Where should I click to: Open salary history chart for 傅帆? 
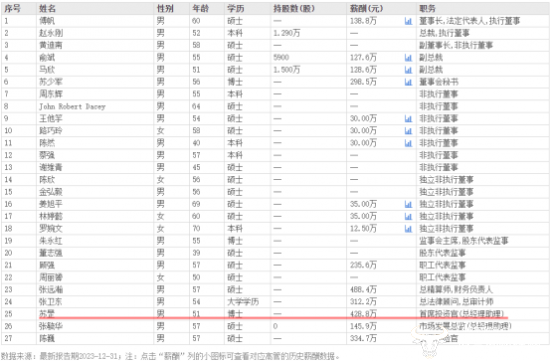tap(408, 21)
